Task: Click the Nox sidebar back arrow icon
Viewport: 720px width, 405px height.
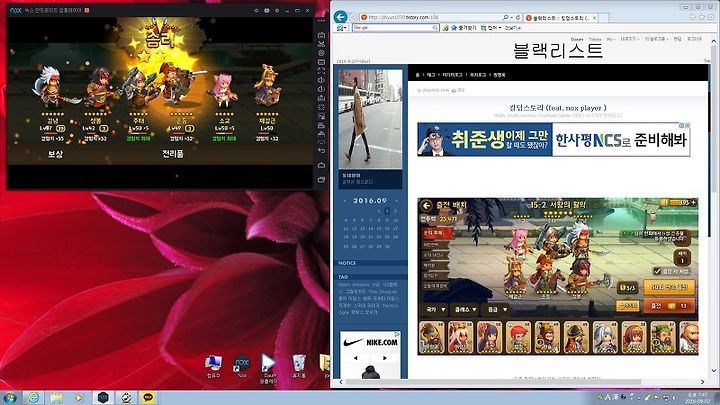Action: (321, 150)
